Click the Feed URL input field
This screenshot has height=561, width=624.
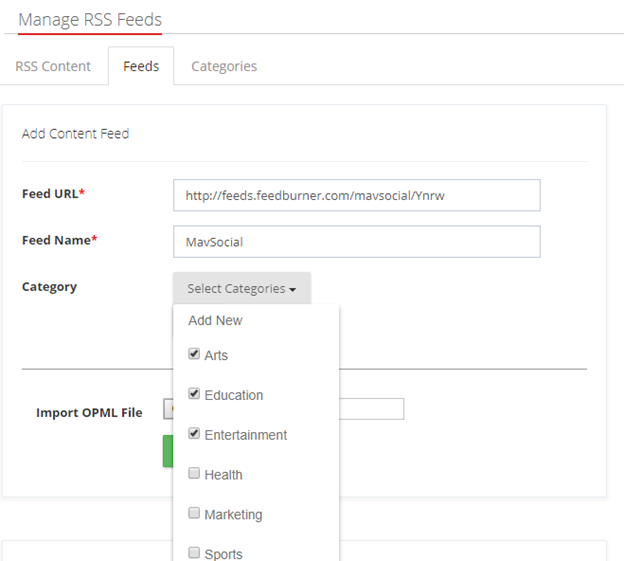coord(356,196)
